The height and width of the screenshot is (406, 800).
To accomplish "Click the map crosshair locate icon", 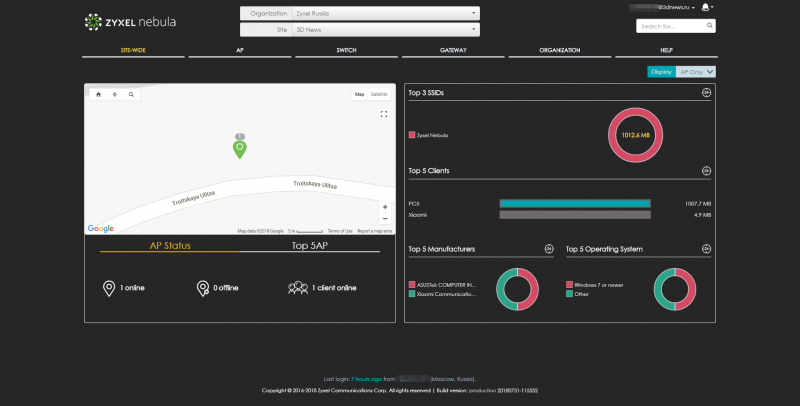I will [x=115, y=94].
